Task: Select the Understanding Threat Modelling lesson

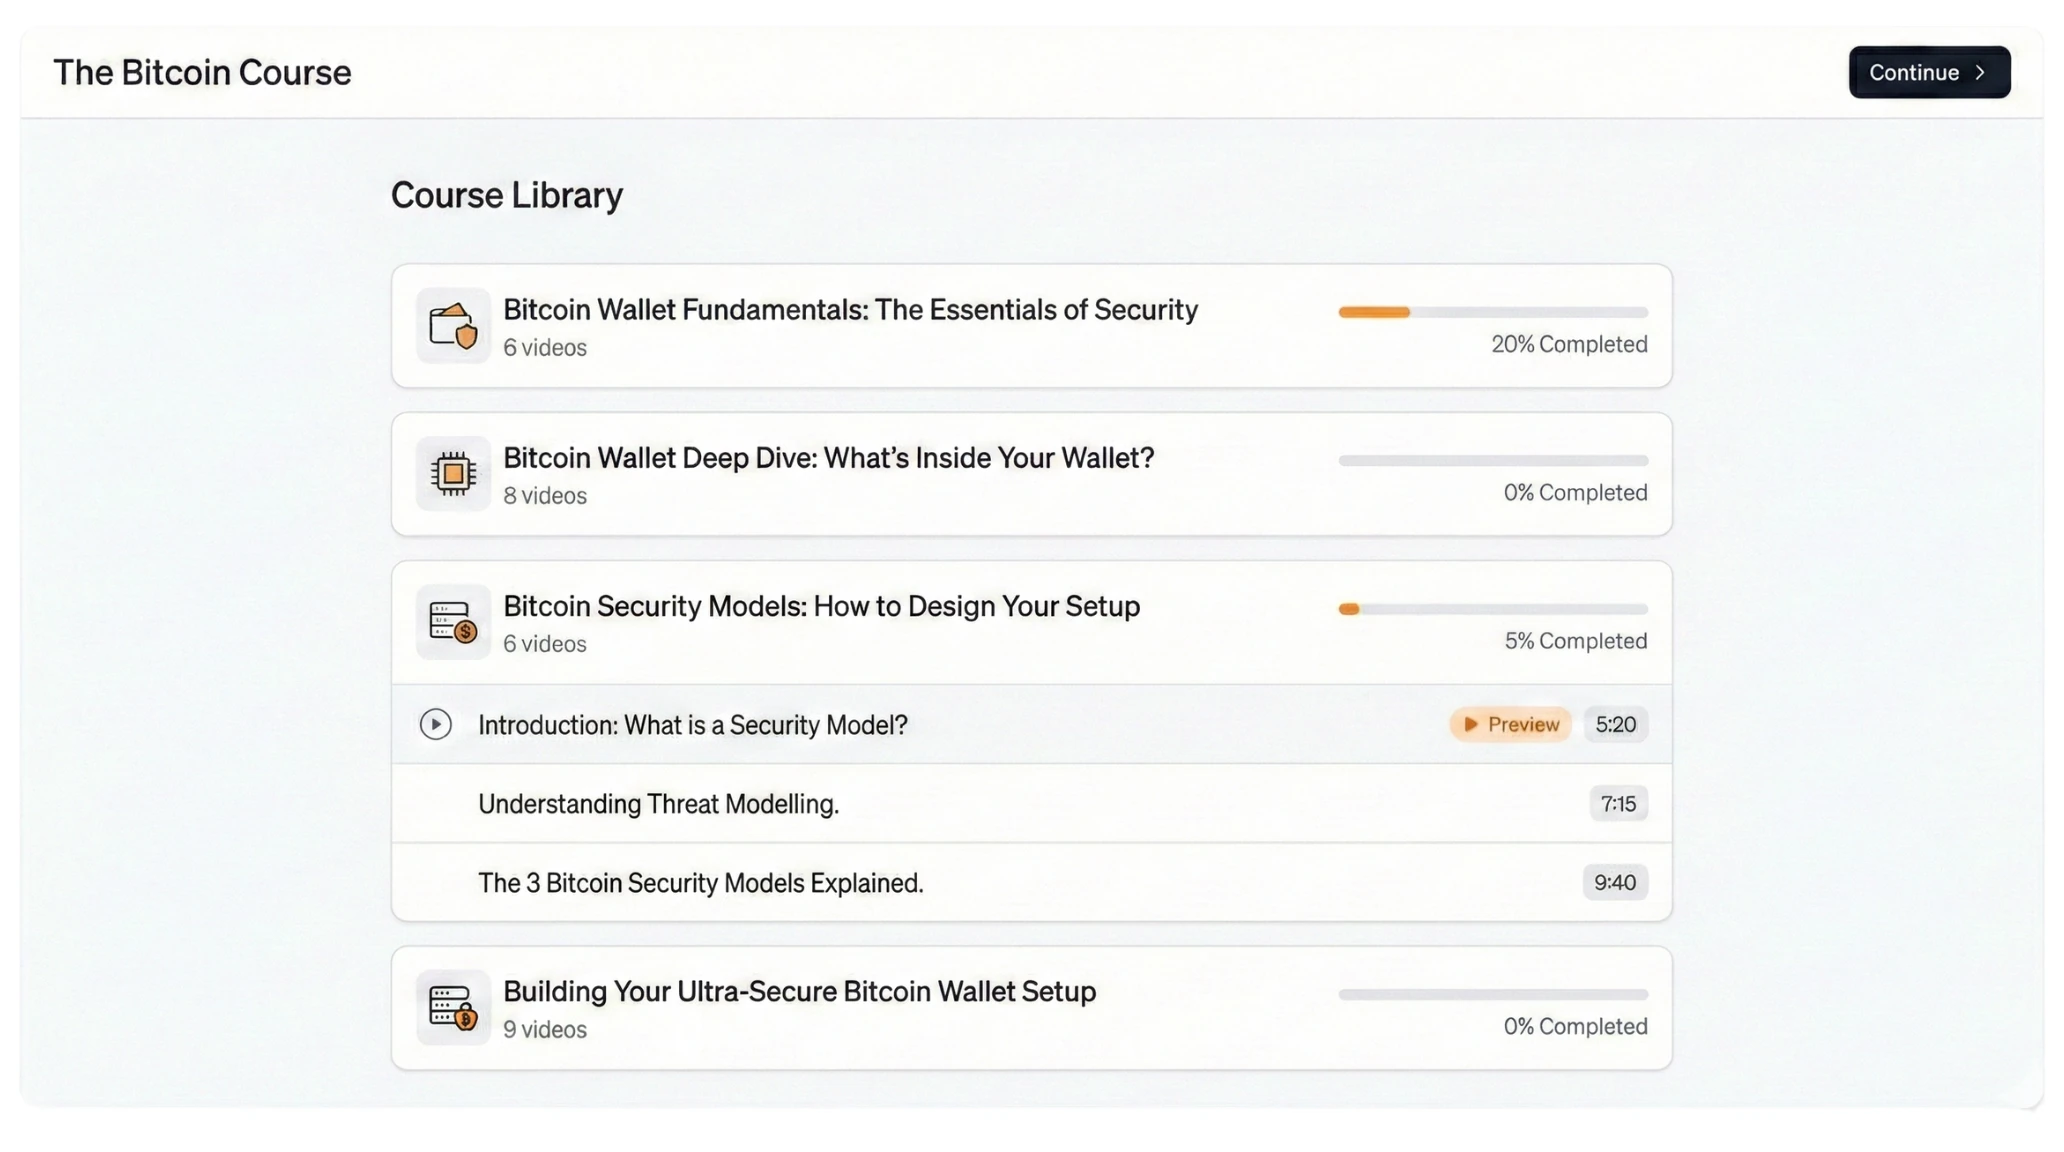Action: 659,803
